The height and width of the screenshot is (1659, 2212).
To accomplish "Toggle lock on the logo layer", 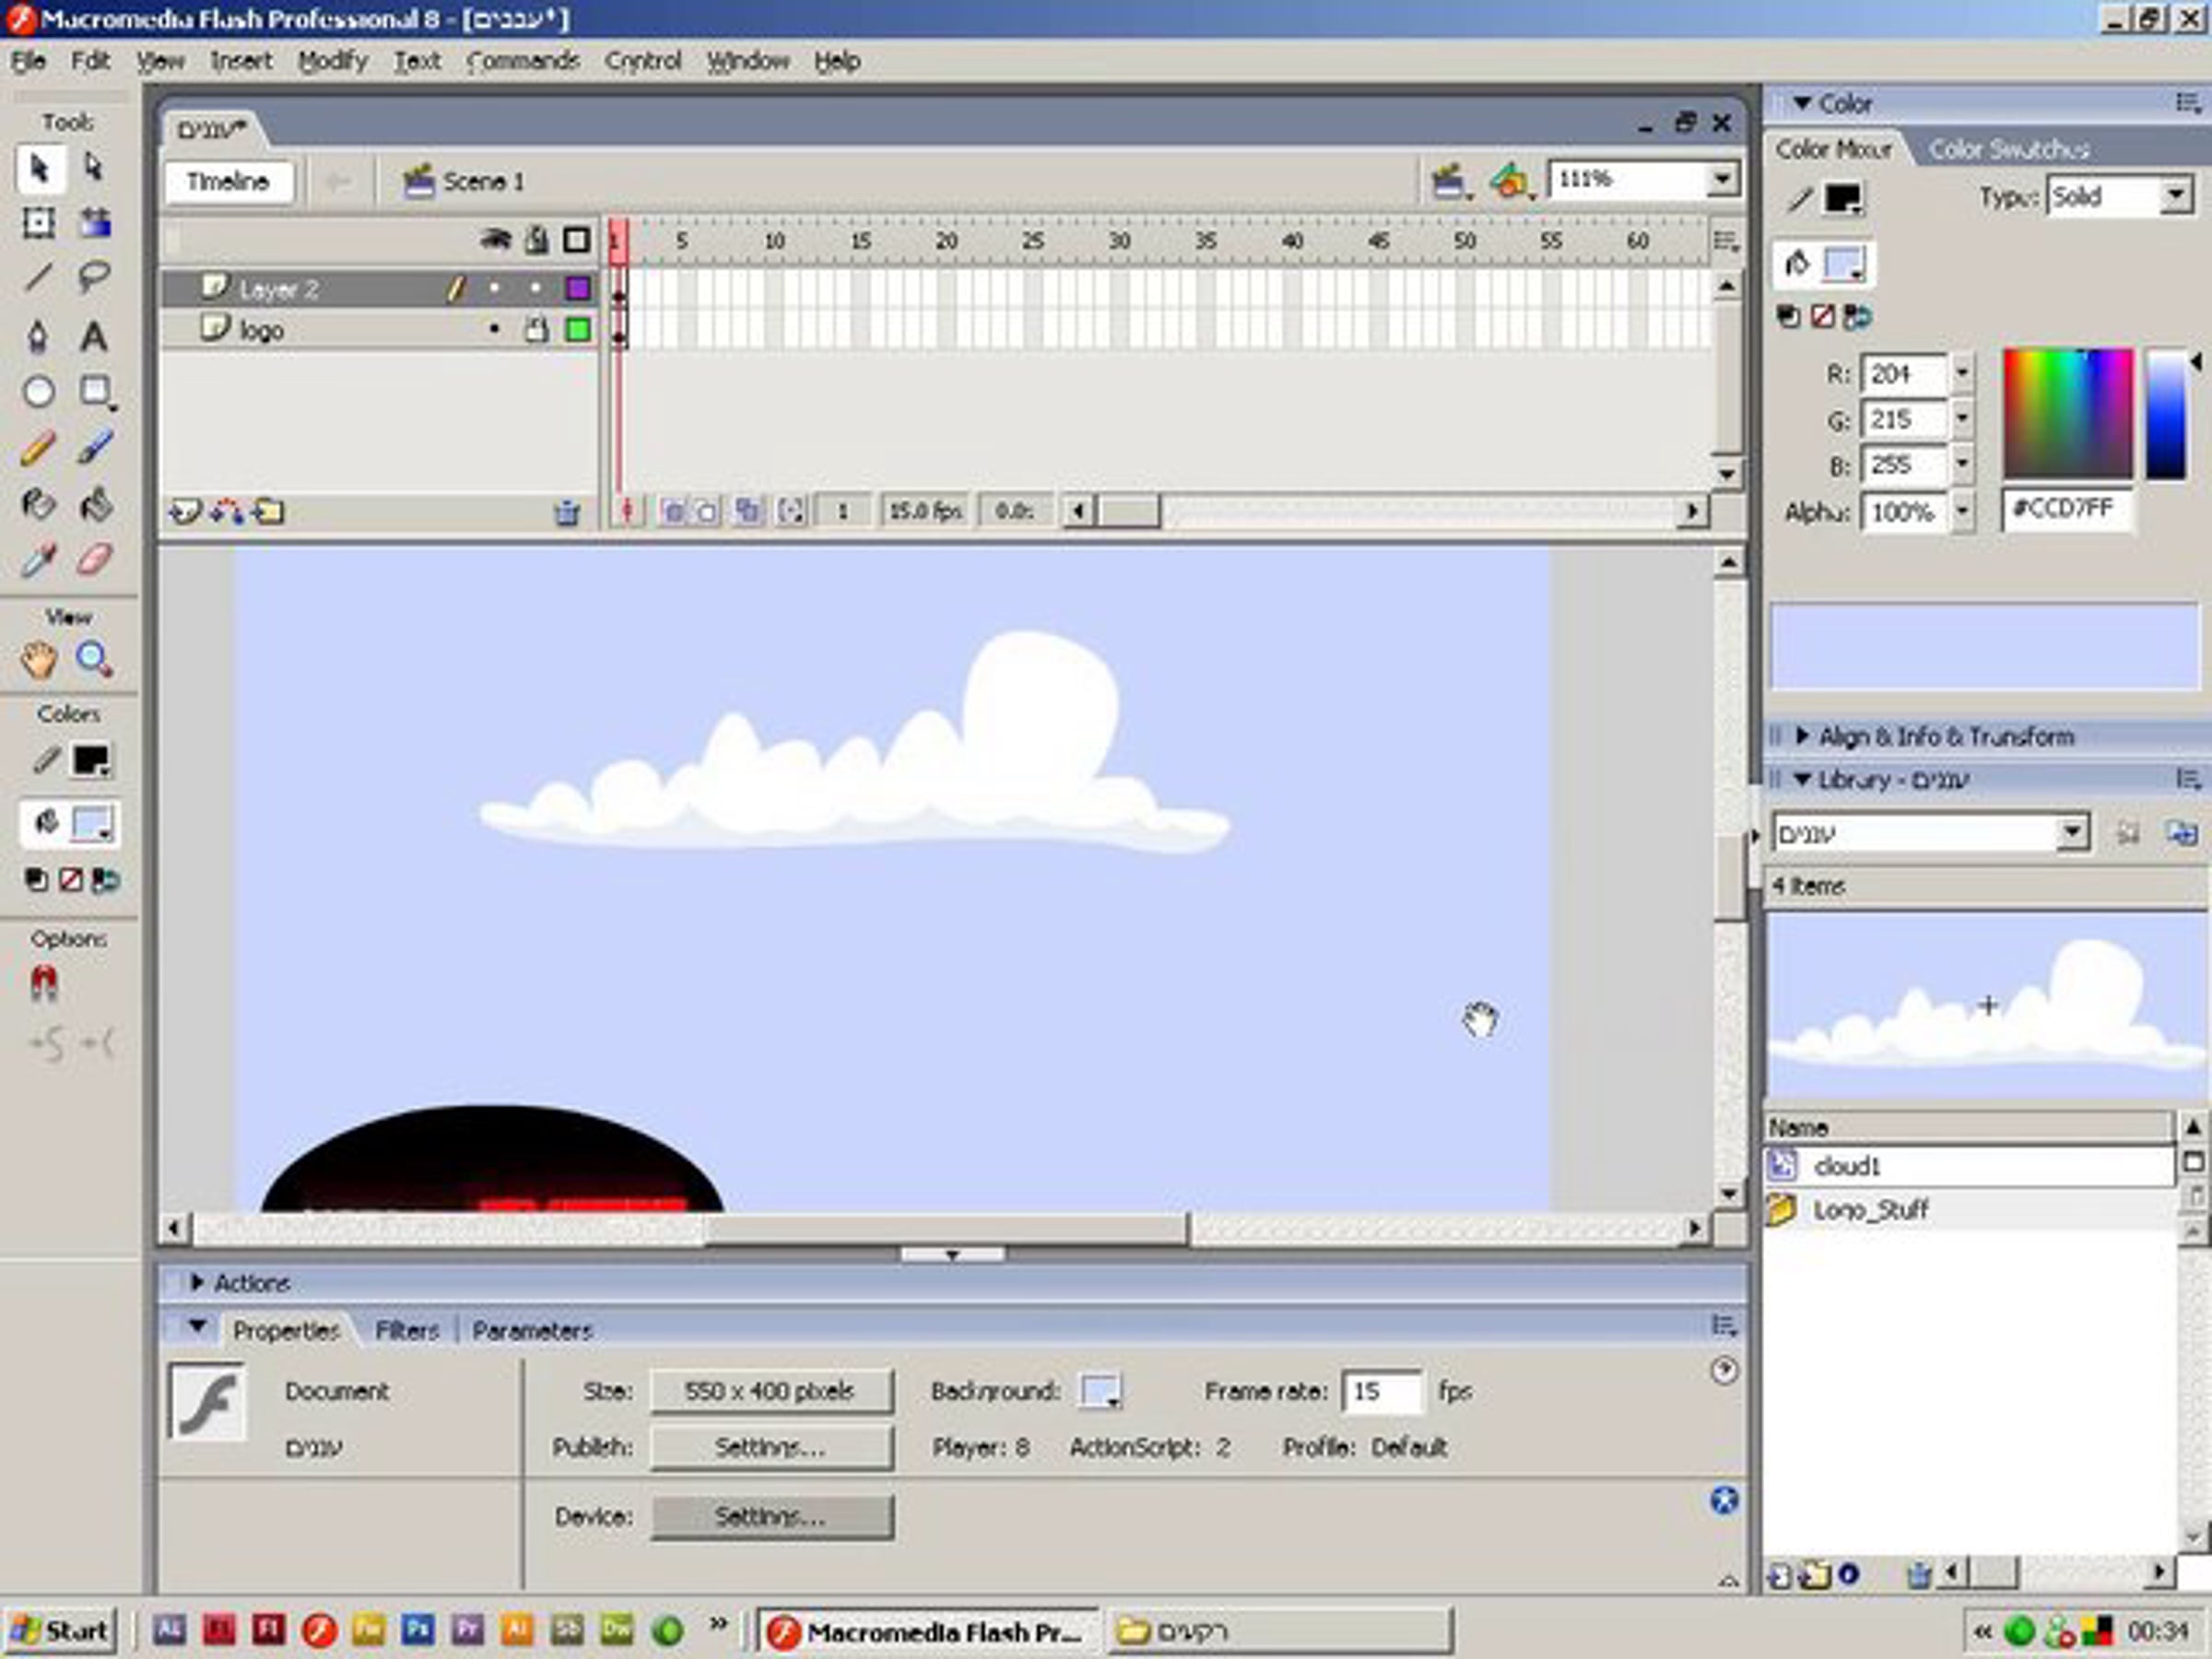I will point(537,330).
